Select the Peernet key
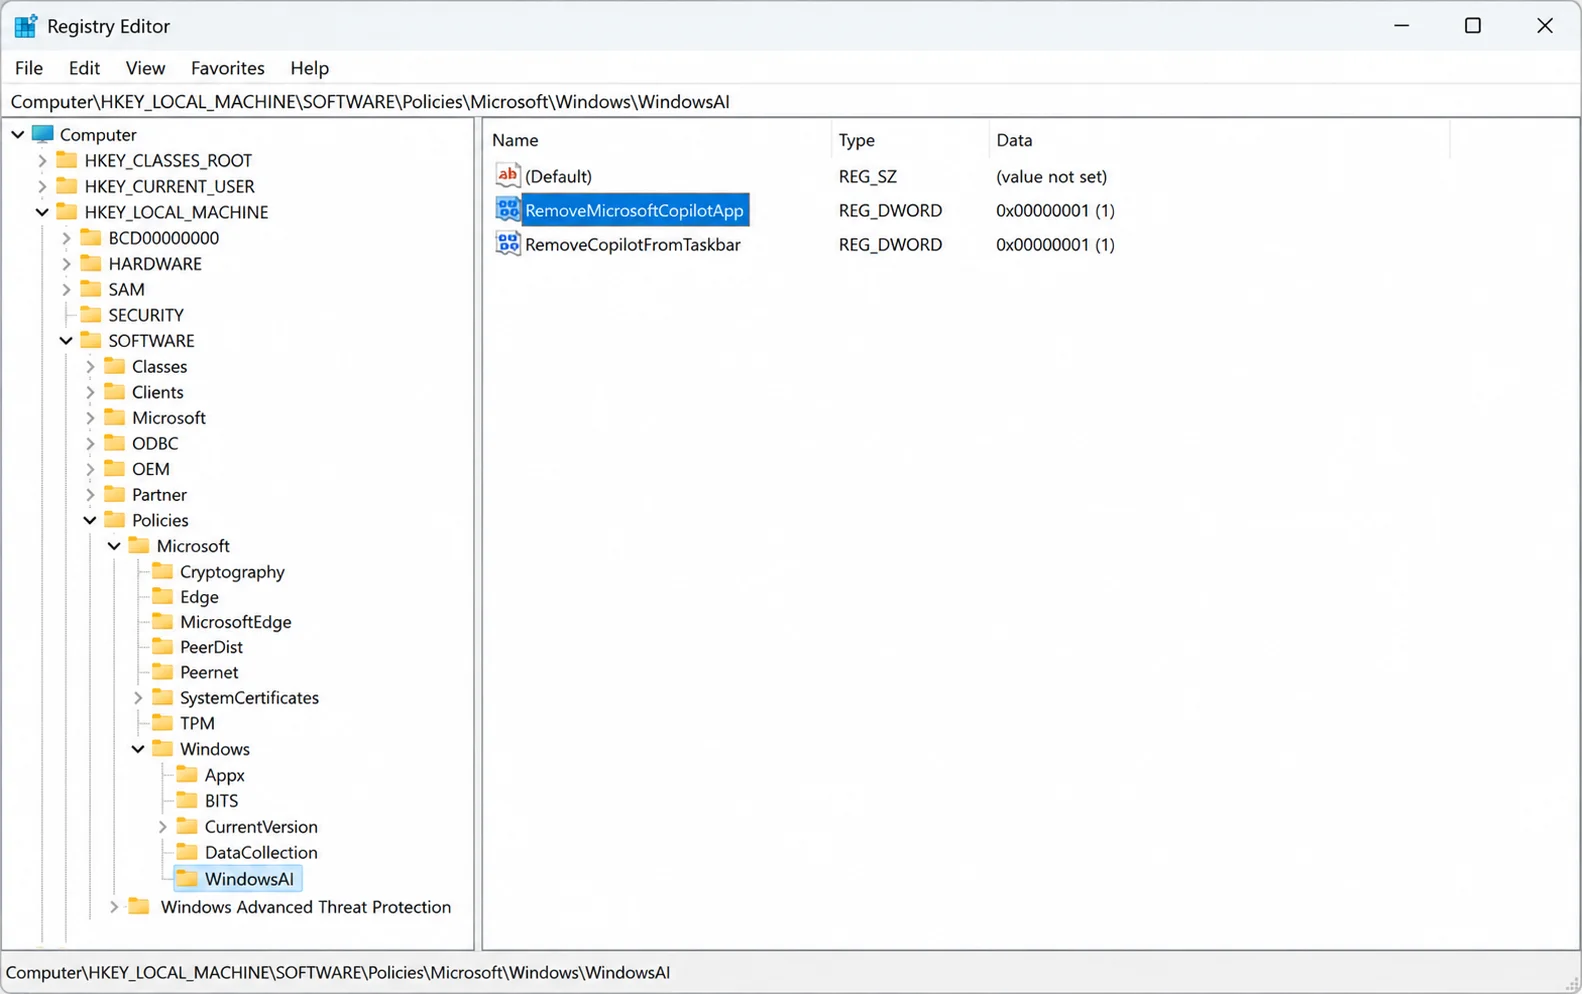This screenshot has width=1582, height=994. click(209, 673)
